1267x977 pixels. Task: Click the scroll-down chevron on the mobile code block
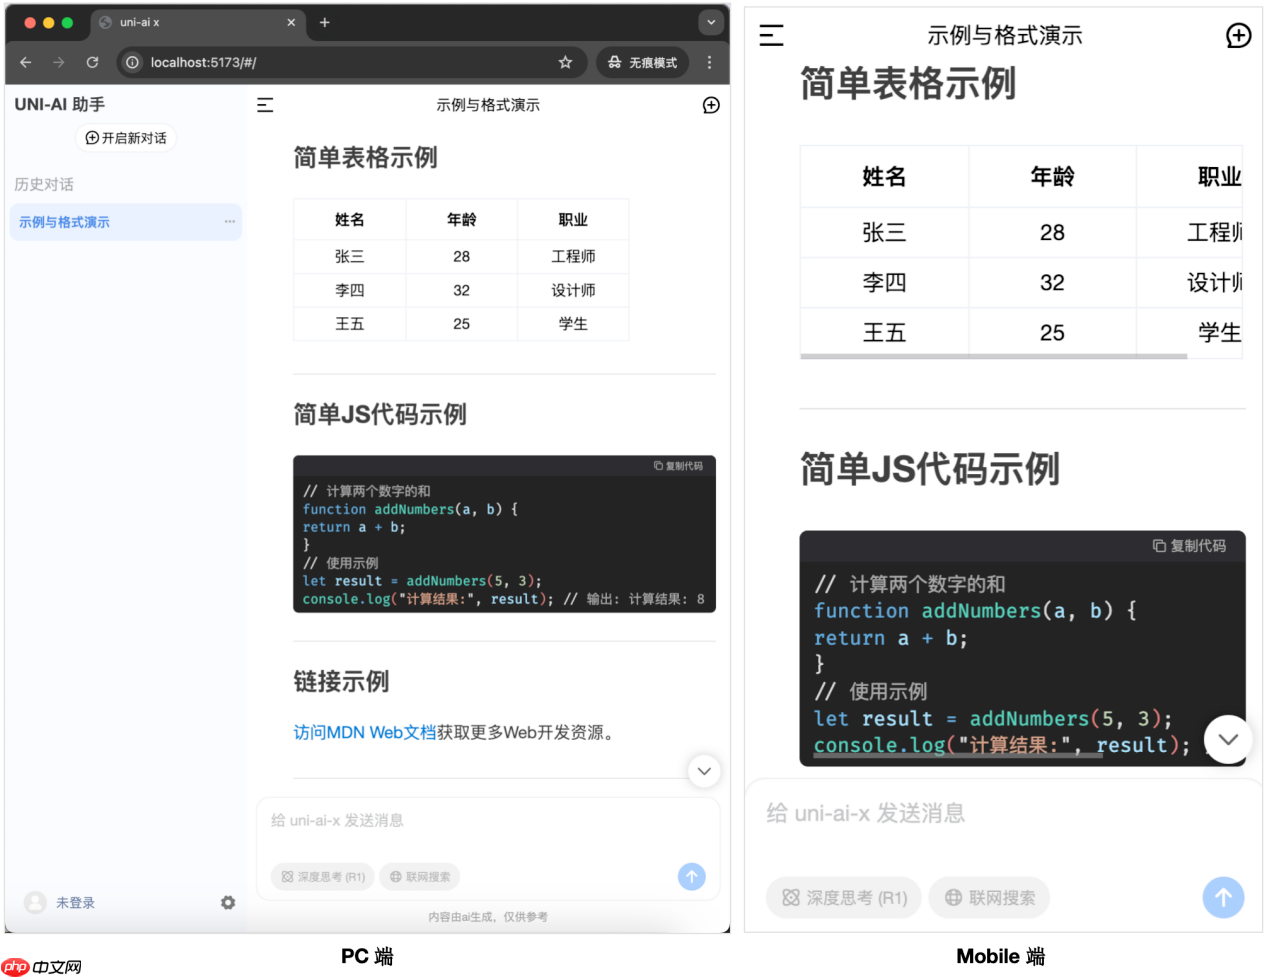pyautogui.click(x=1227, y=739)
